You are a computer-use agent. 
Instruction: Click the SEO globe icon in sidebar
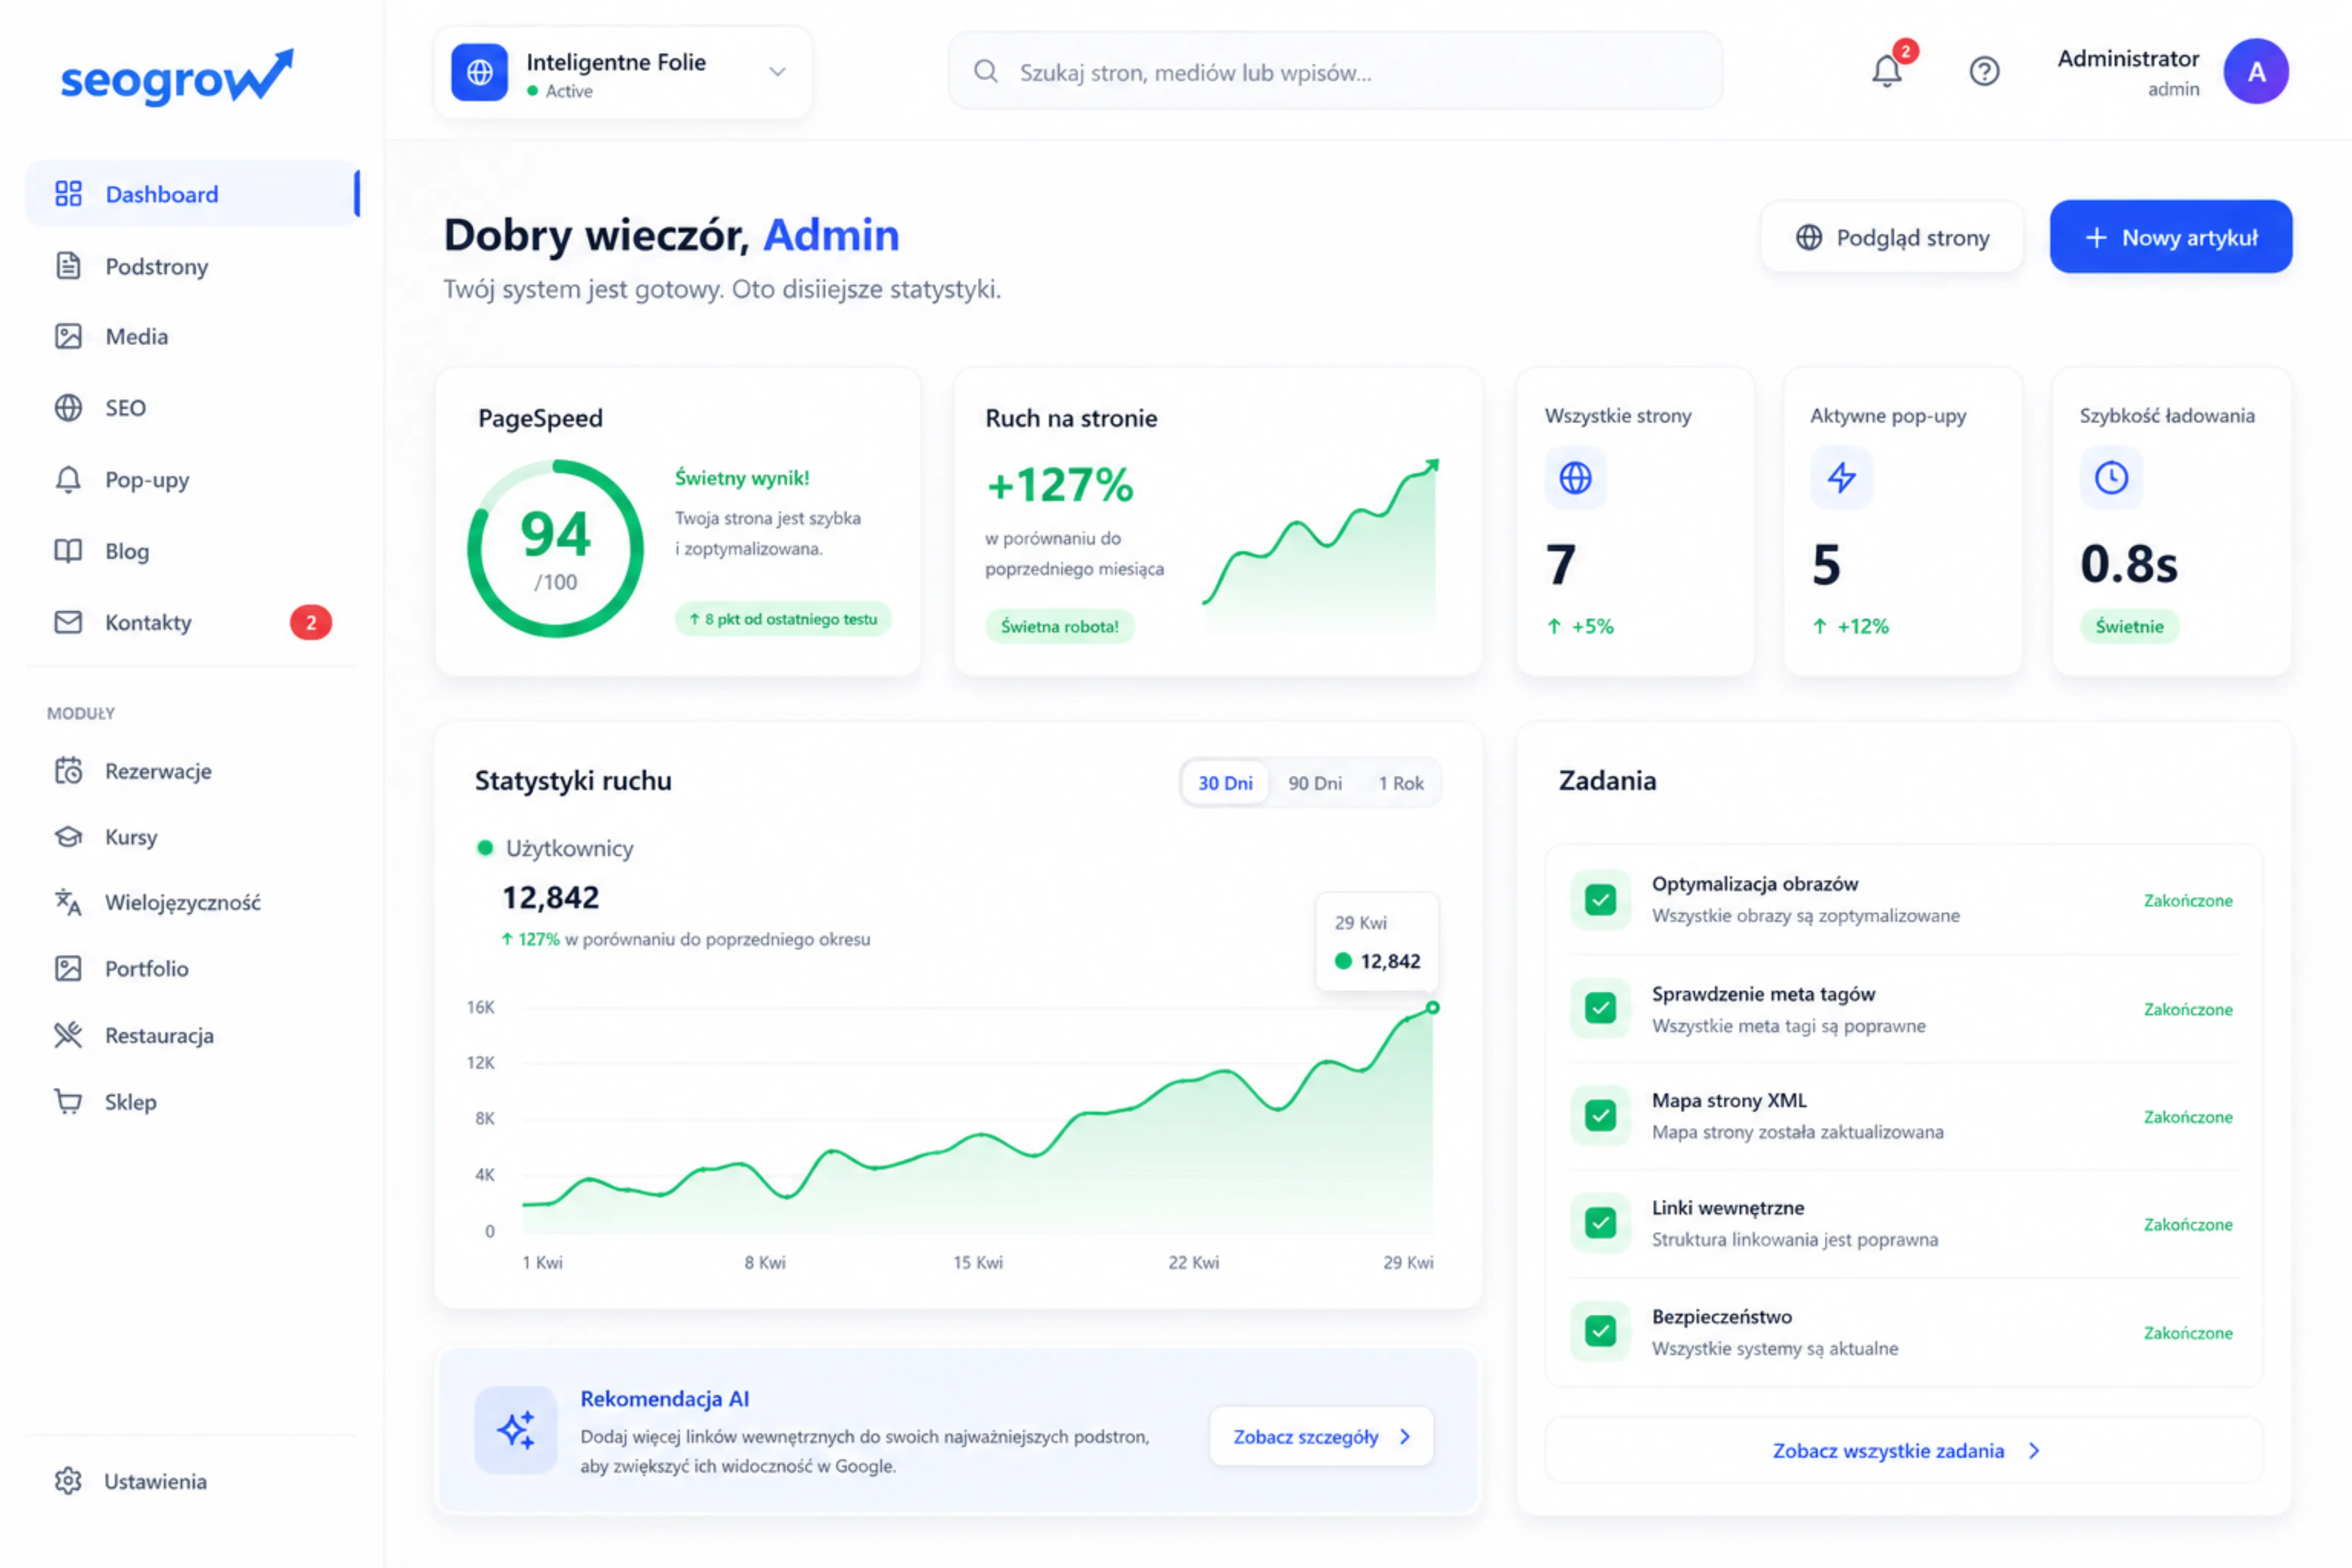68,407
